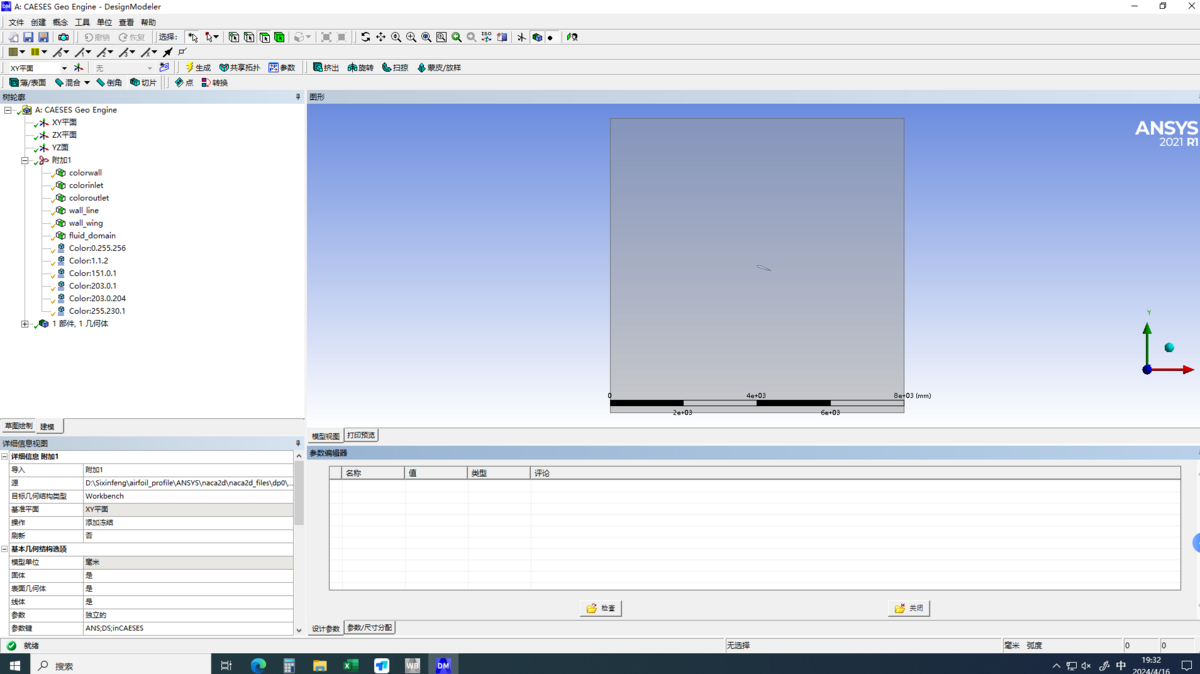Open the 帮助 menu
1200x674 pixels.
tap(148, 22)
